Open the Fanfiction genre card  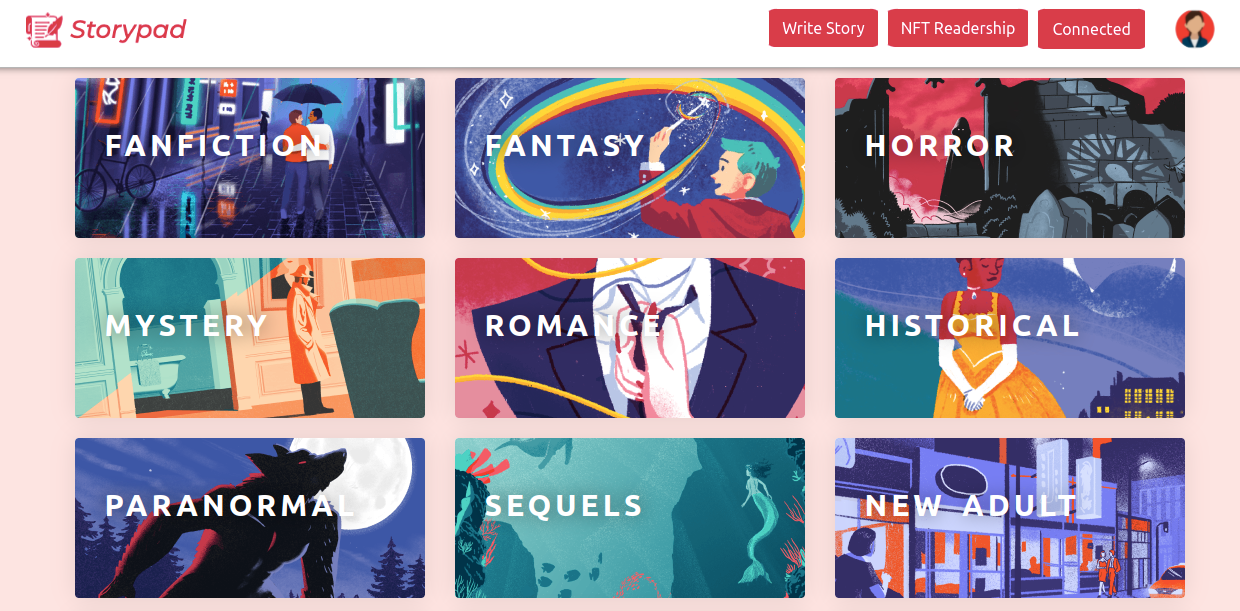[250, 158]
